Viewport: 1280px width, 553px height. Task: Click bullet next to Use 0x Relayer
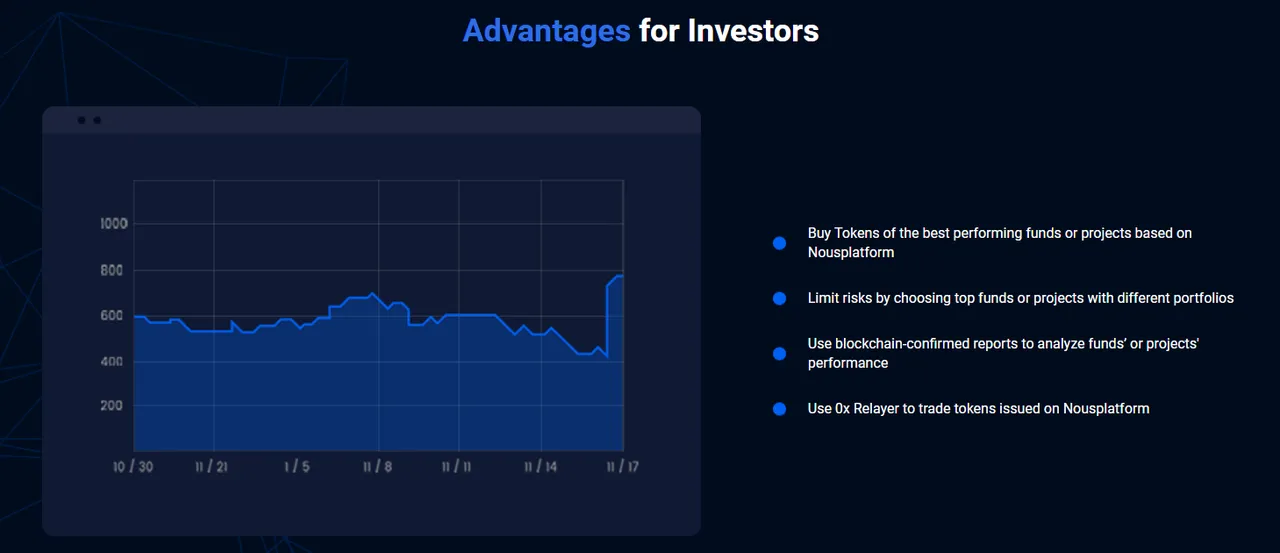tap(780, 409)
